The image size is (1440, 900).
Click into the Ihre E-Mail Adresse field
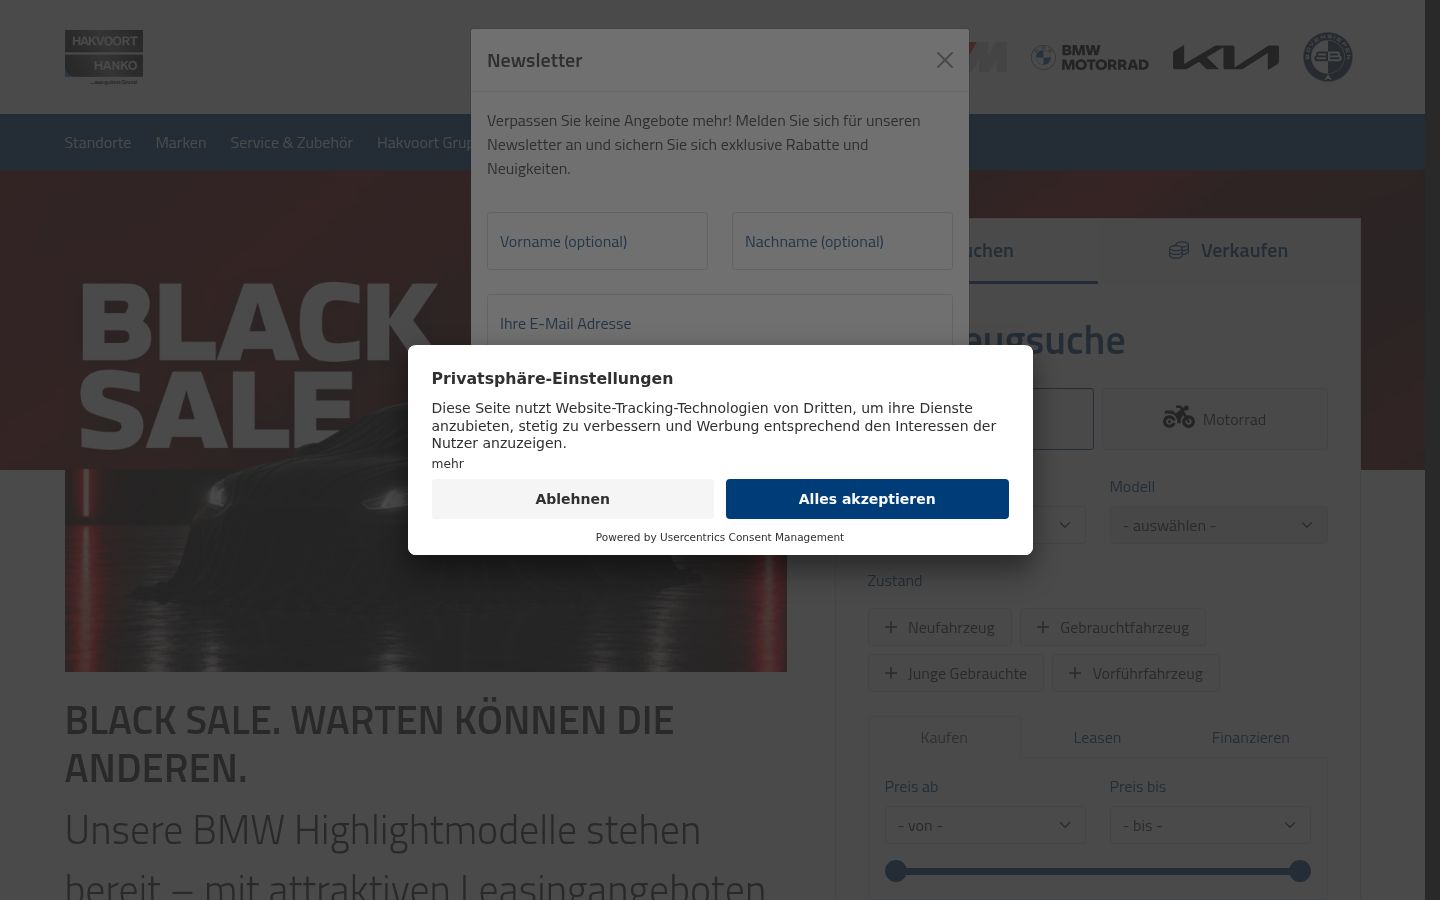pyautogui.click(x=720, y=321)
